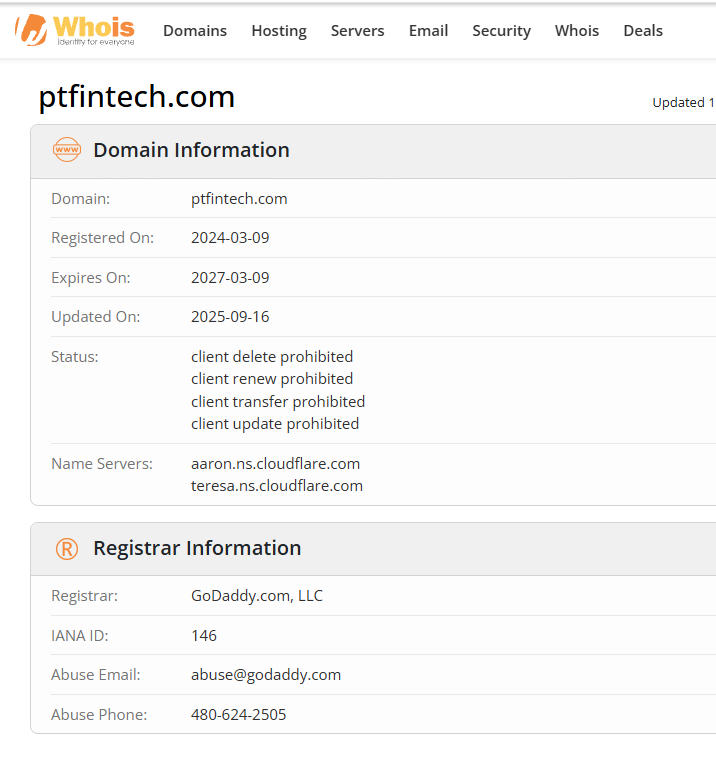Click the Domain Information section title
The image size is (716, 784).
click(x=191, y=150)
